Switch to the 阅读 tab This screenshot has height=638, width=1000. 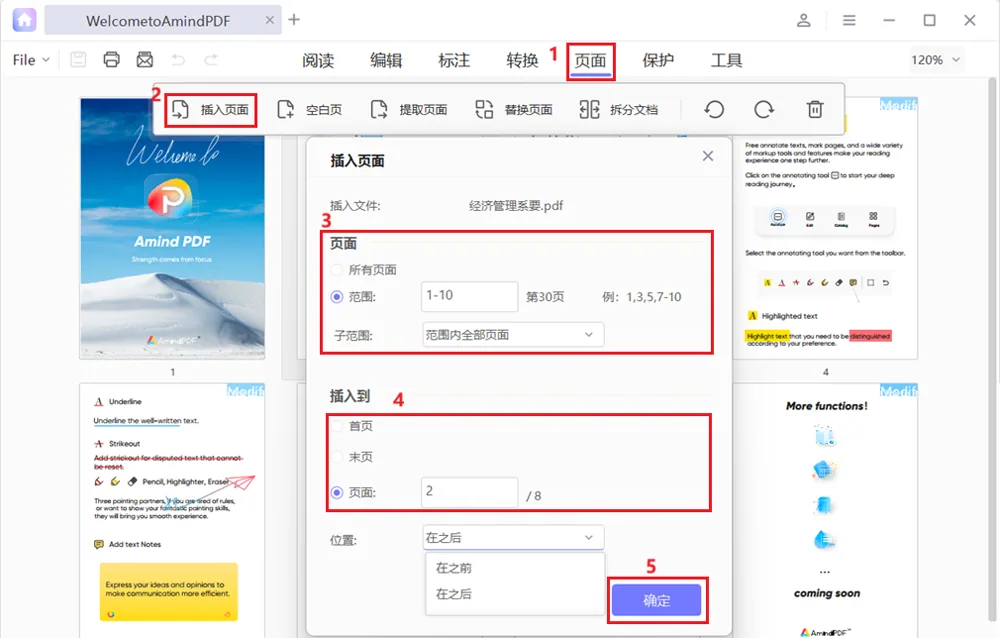(x=318, y=60)
